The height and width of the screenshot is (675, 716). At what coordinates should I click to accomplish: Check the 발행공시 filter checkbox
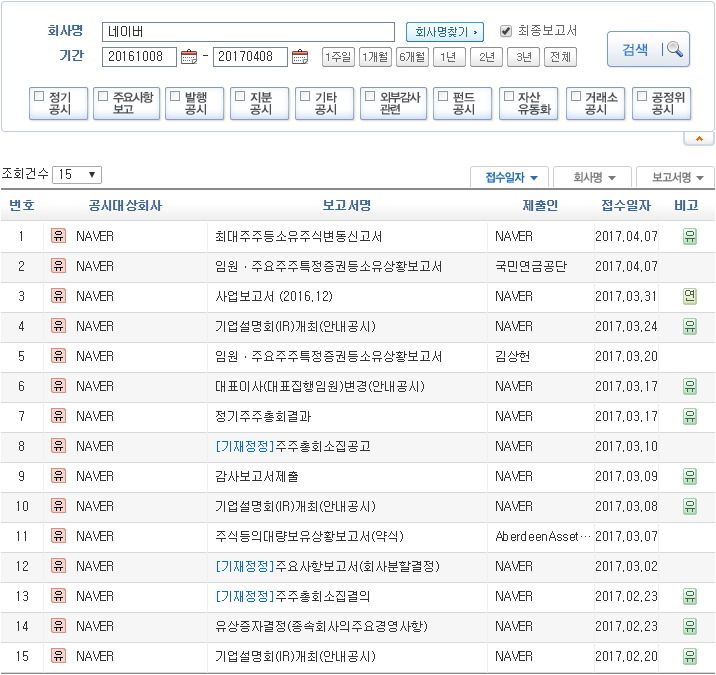[175, 96]
